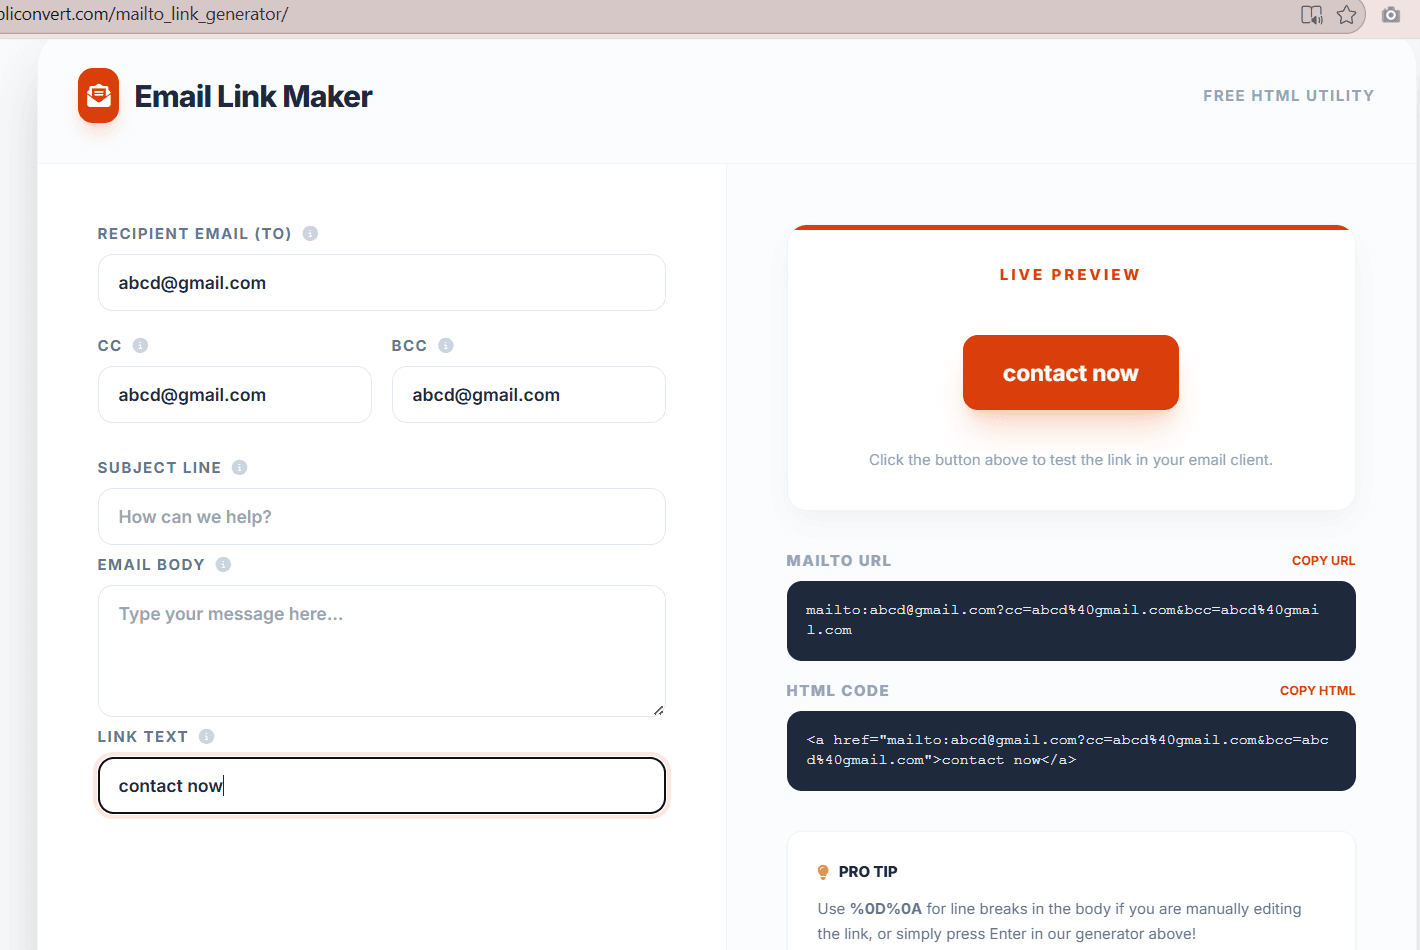Click info icon next to Recipient Email
This screenshot has height=950, width=1420.
point(310,233)
